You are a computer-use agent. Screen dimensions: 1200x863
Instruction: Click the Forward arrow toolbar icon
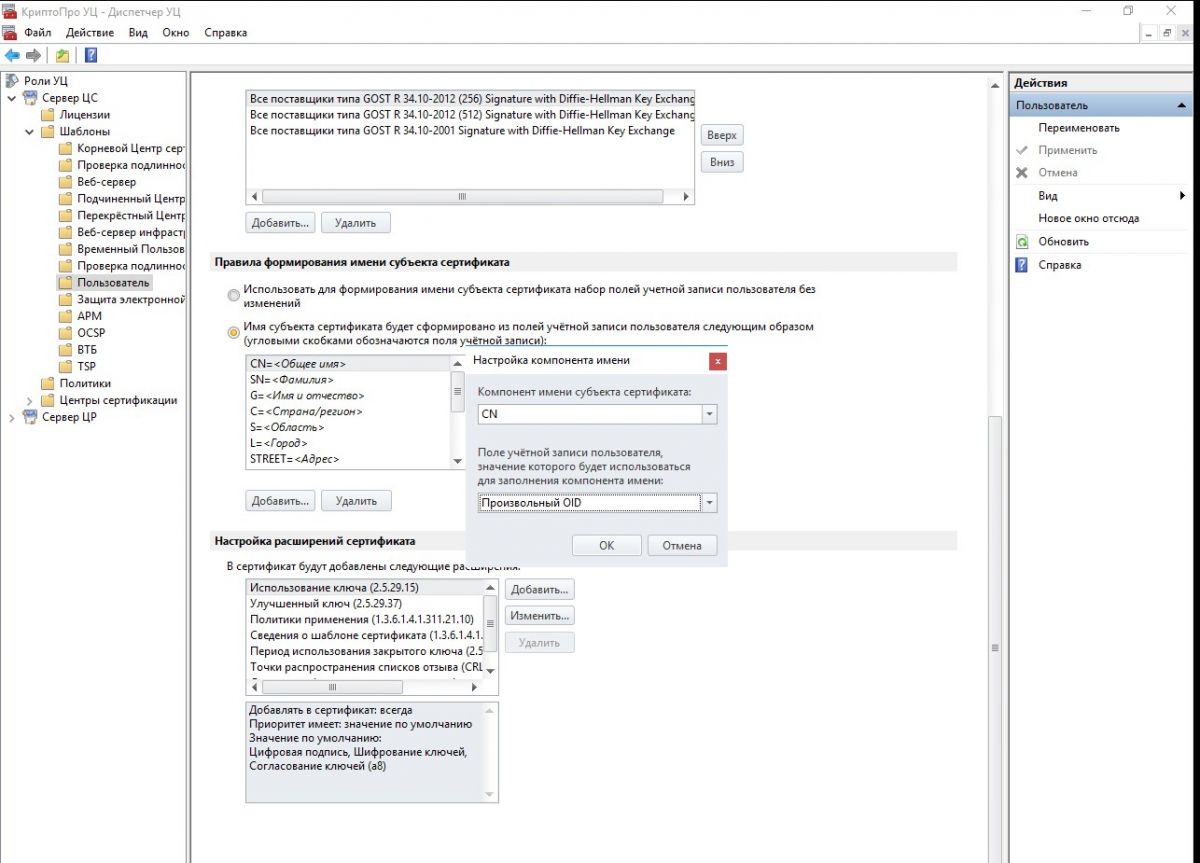pyautogui.click(x=33, y=55)
